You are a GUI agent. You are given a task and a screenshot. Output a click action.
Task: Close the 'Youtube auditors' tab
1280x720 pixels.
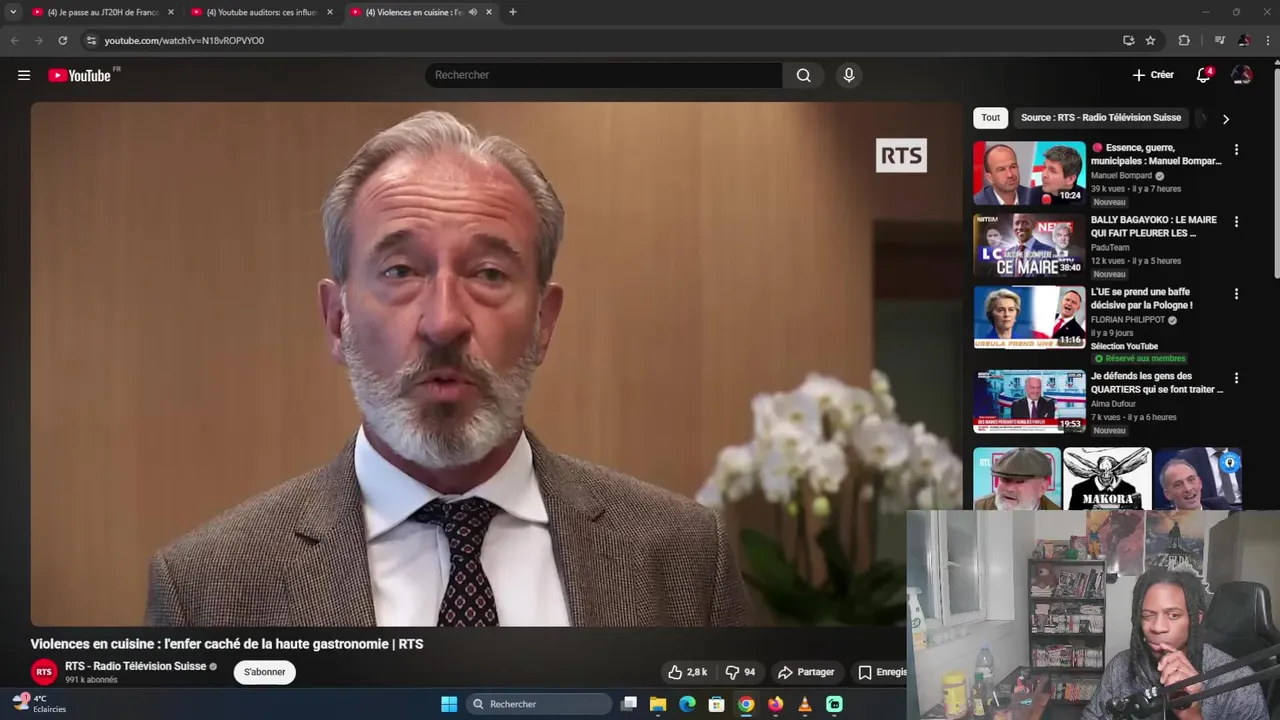[330, 12]
